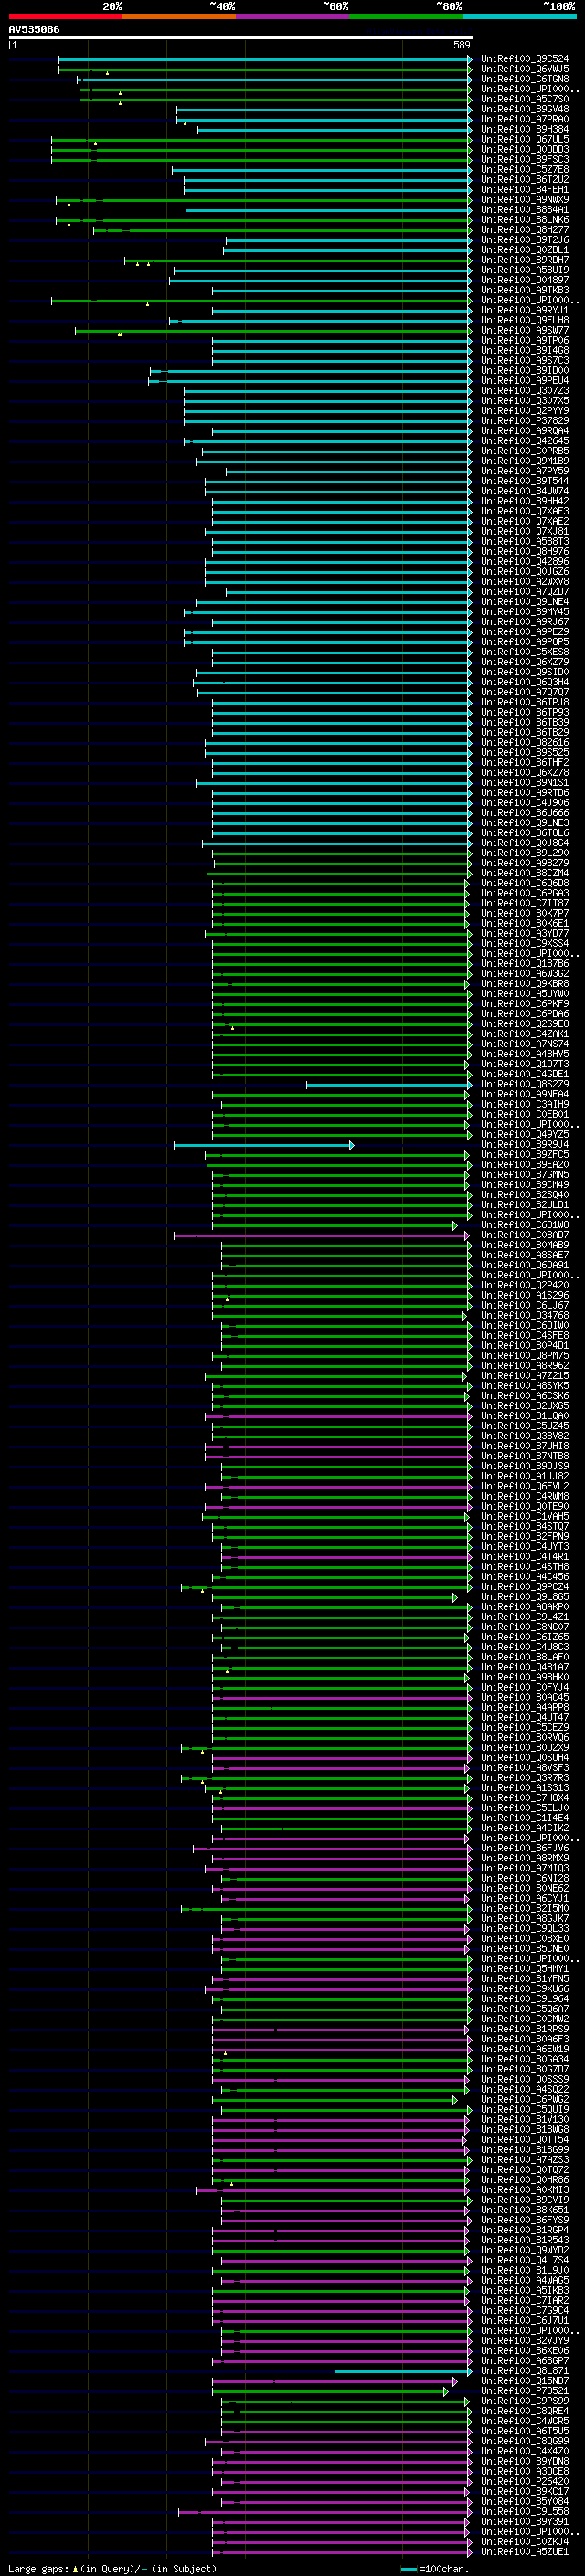585x2576 pixels.
Task: Click the cyan ~100% legend segment
Action: pyautogui.click(x=519, y=16)
